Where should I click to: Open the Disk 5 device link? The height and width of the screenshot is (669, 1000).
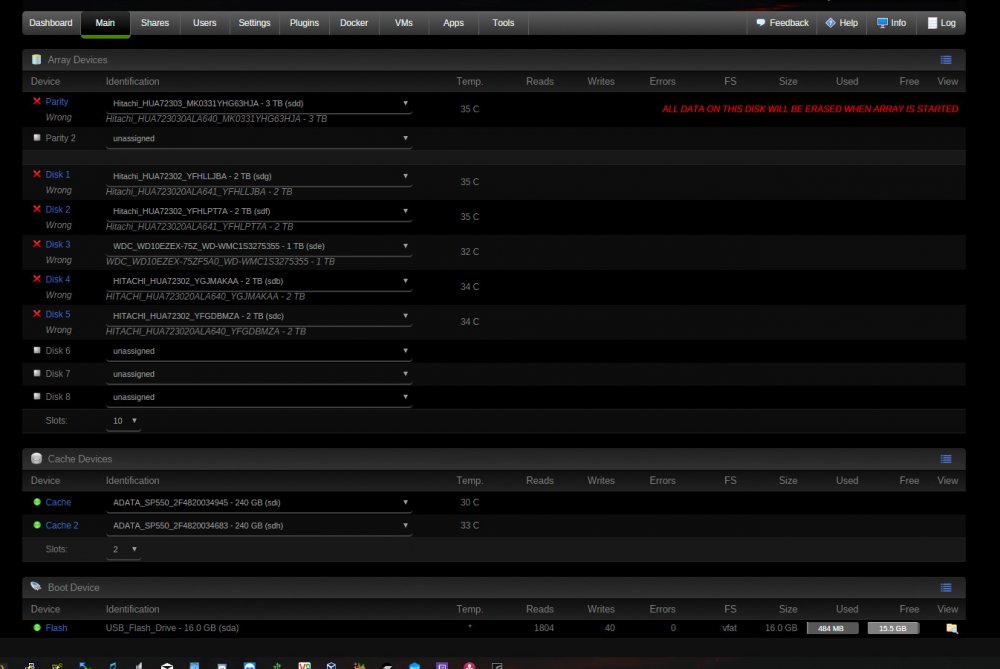58,314
